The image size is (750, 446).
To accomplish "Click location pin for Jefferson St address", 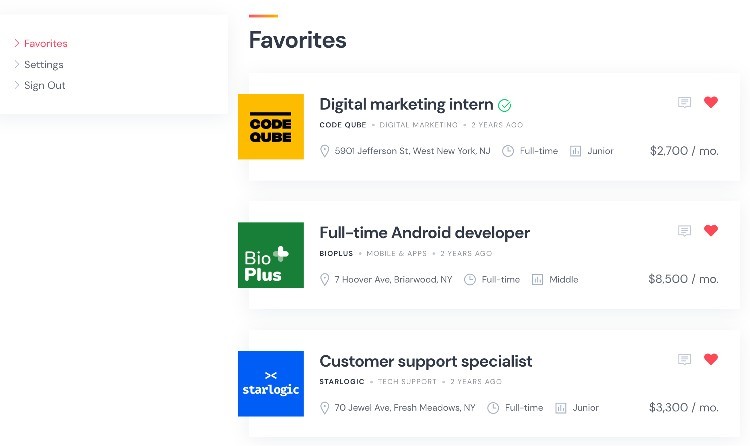I will [x=325, y=151].
